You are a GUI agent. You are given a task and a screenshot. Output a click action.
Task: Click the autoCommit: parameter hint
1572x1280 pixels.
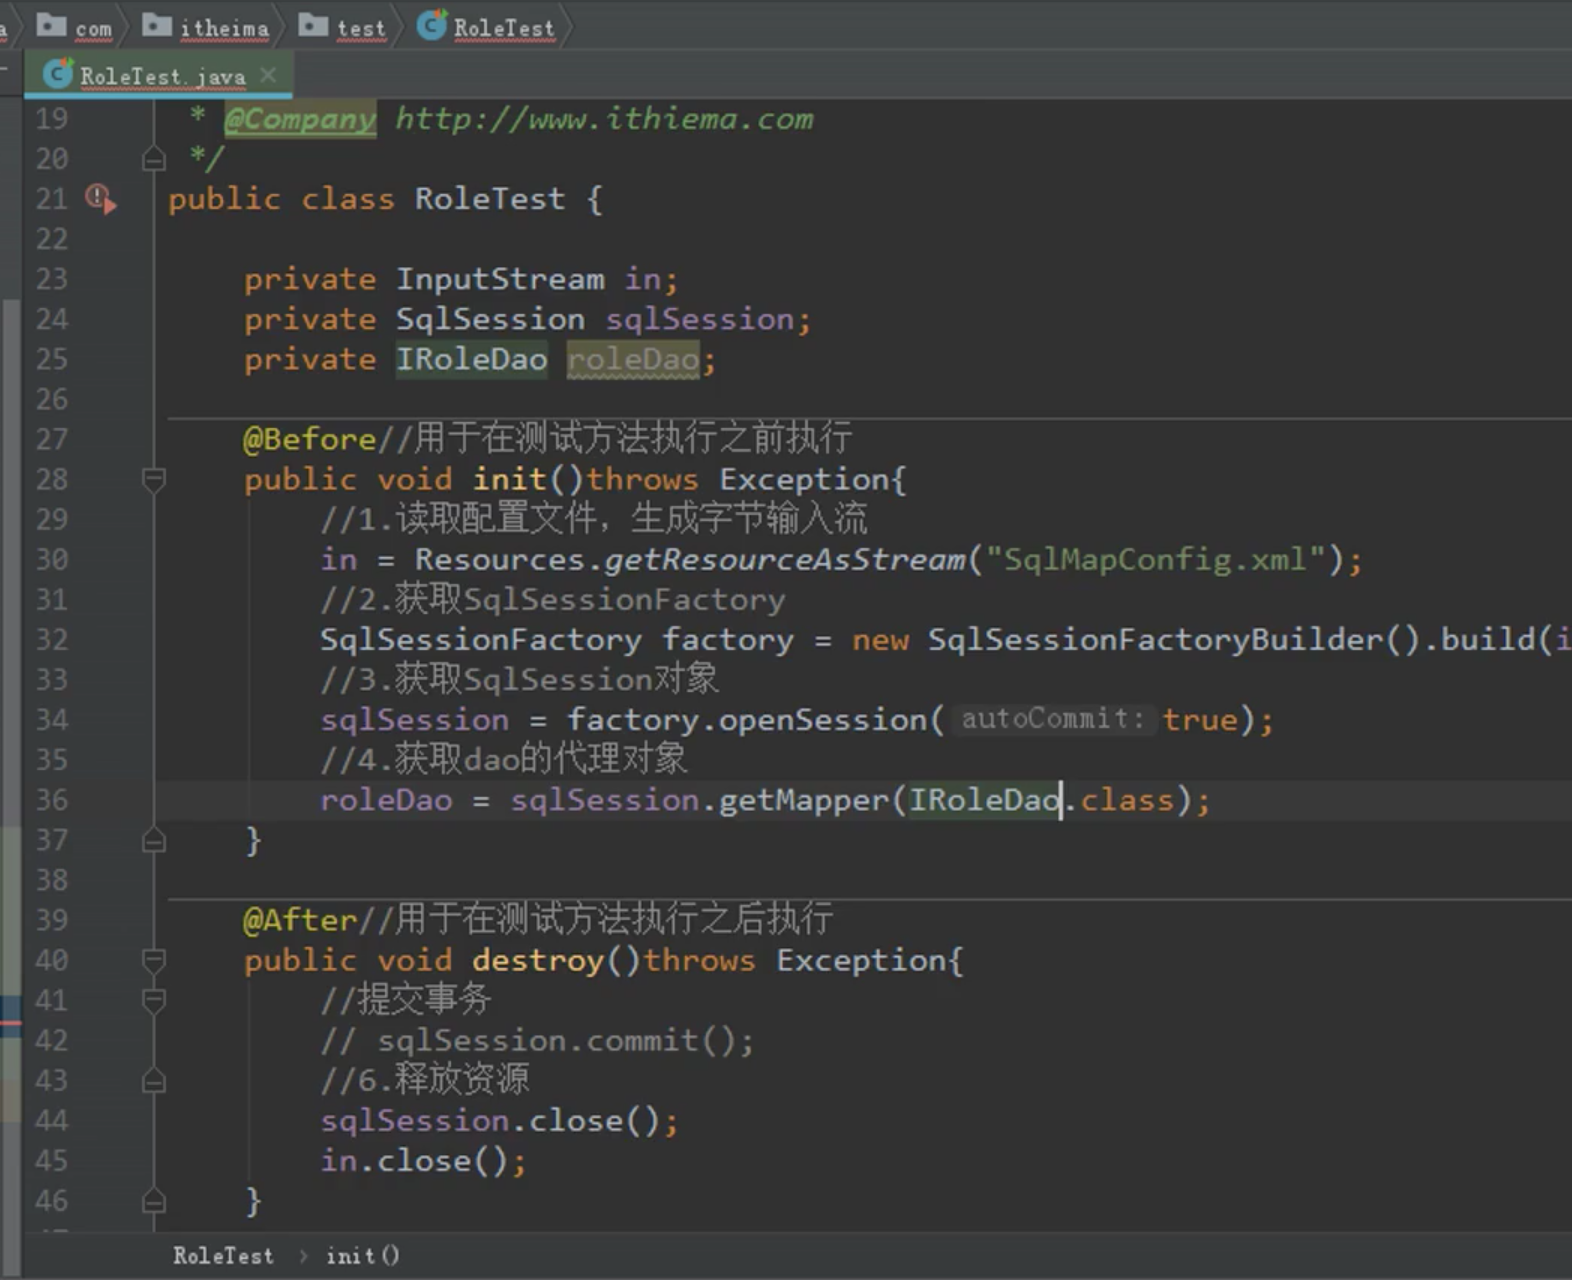pos(1053,719)
